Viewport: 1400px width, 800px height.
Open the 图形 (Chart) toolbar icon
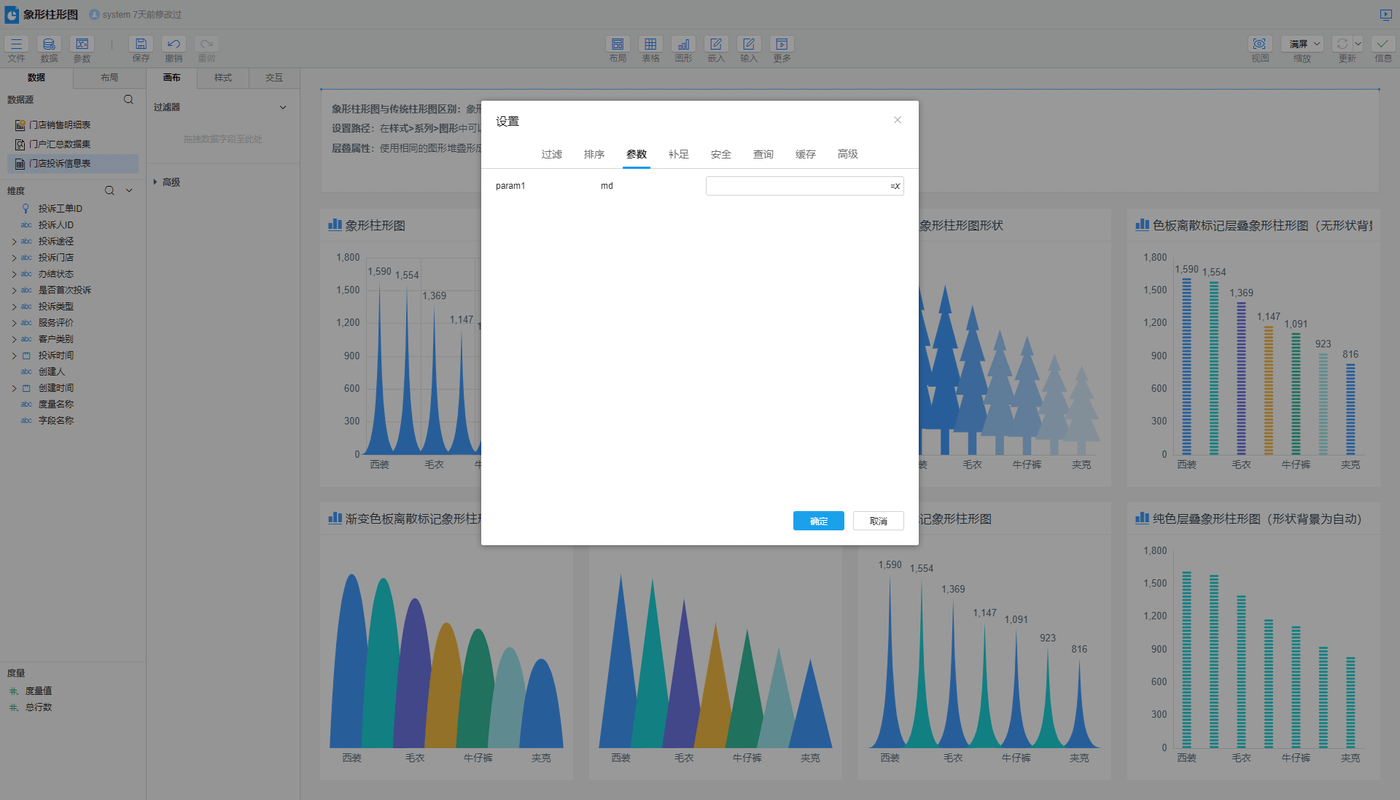(x=683, y=44)
